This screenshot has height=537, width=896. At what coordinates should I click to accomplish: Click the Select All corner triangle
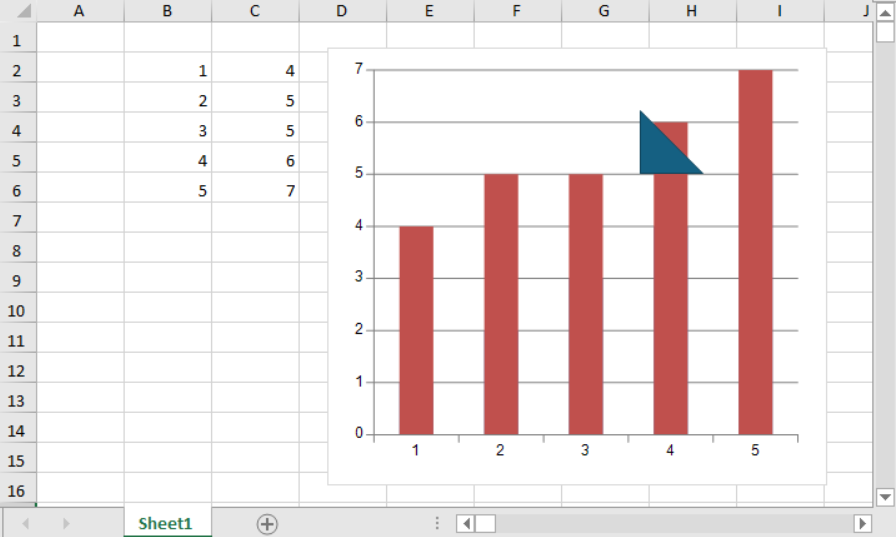(18, 12)
